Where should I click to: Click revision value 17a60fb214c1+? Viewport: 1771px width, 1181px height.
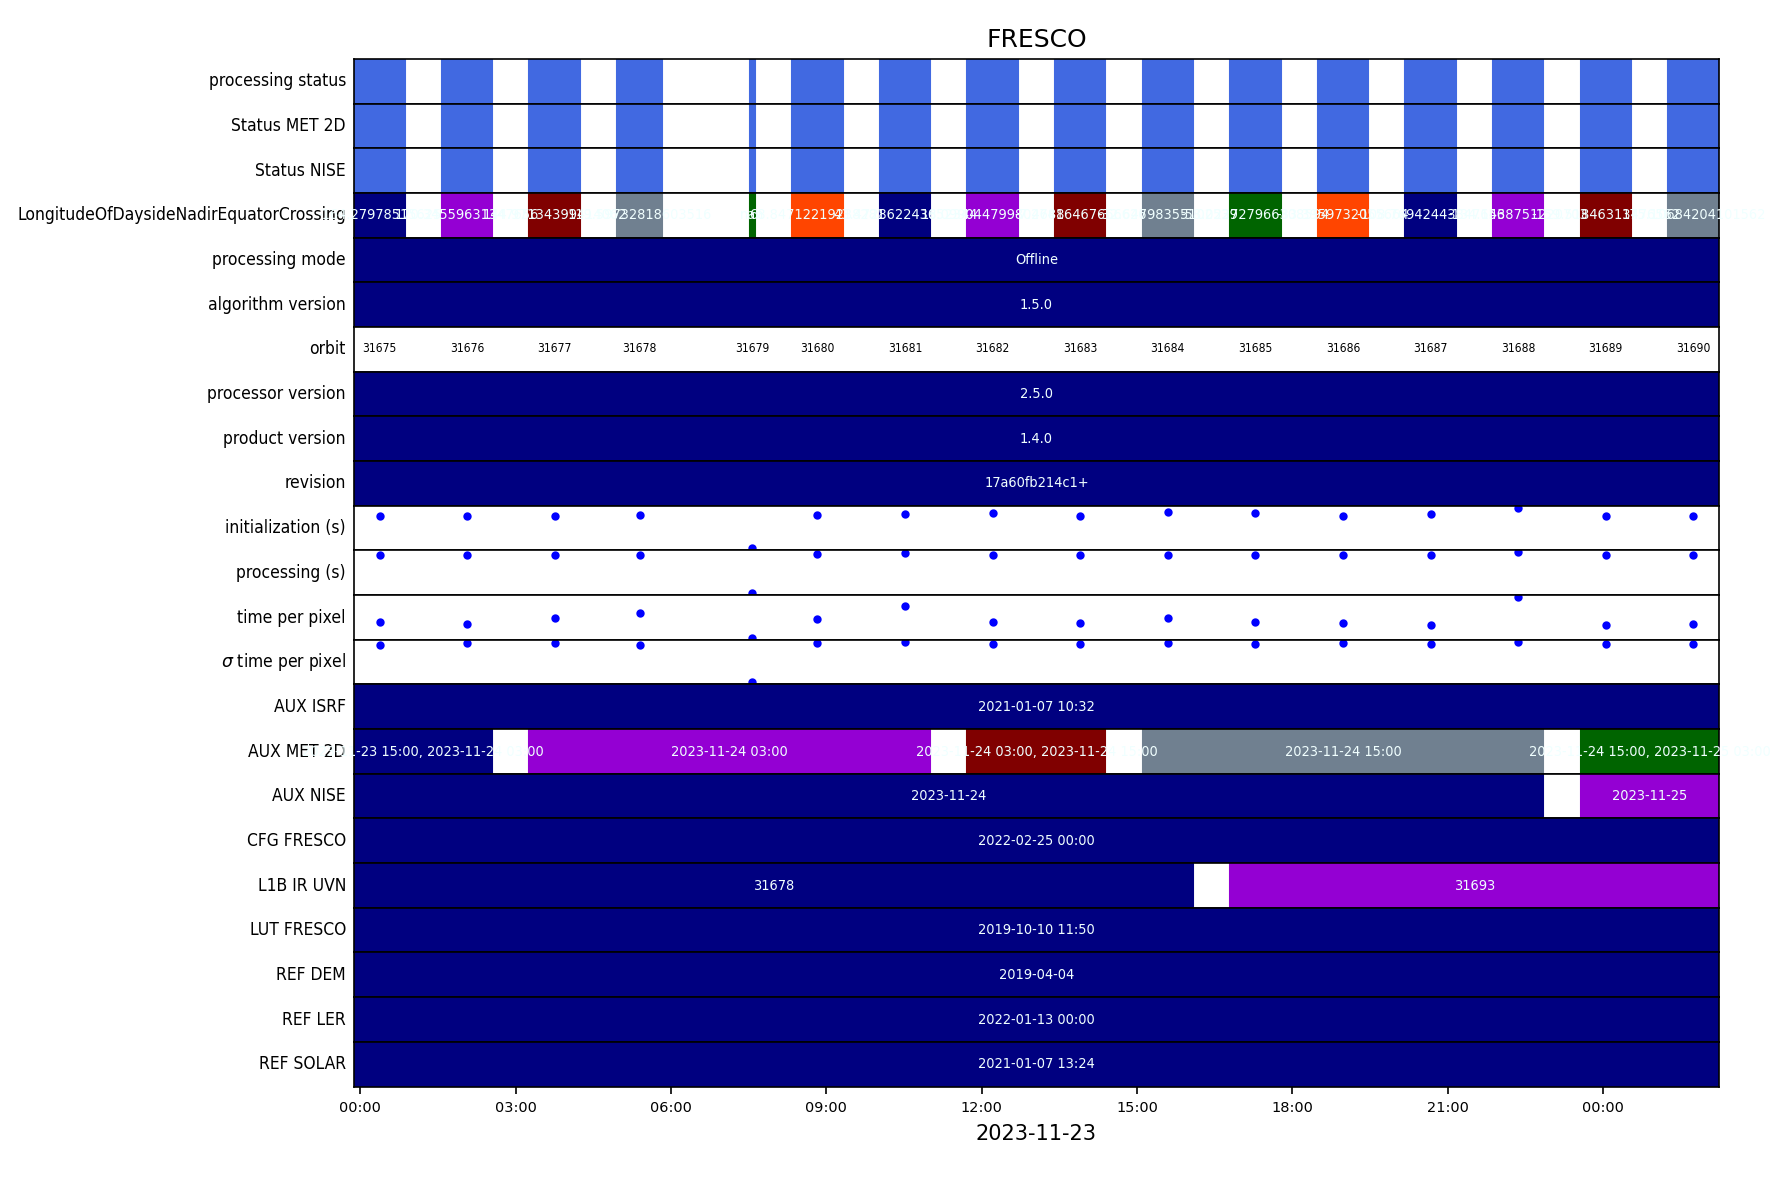coord(1036,482)
